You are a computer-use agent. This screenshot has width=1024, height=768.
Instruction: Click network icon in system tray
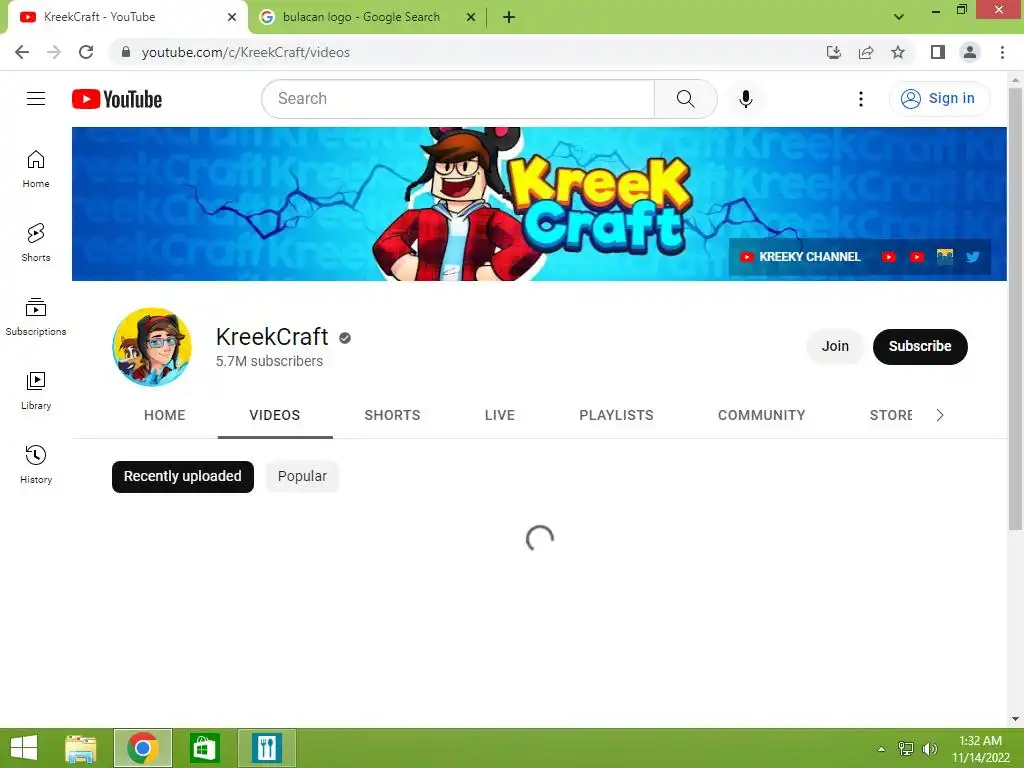pos(906,749)
